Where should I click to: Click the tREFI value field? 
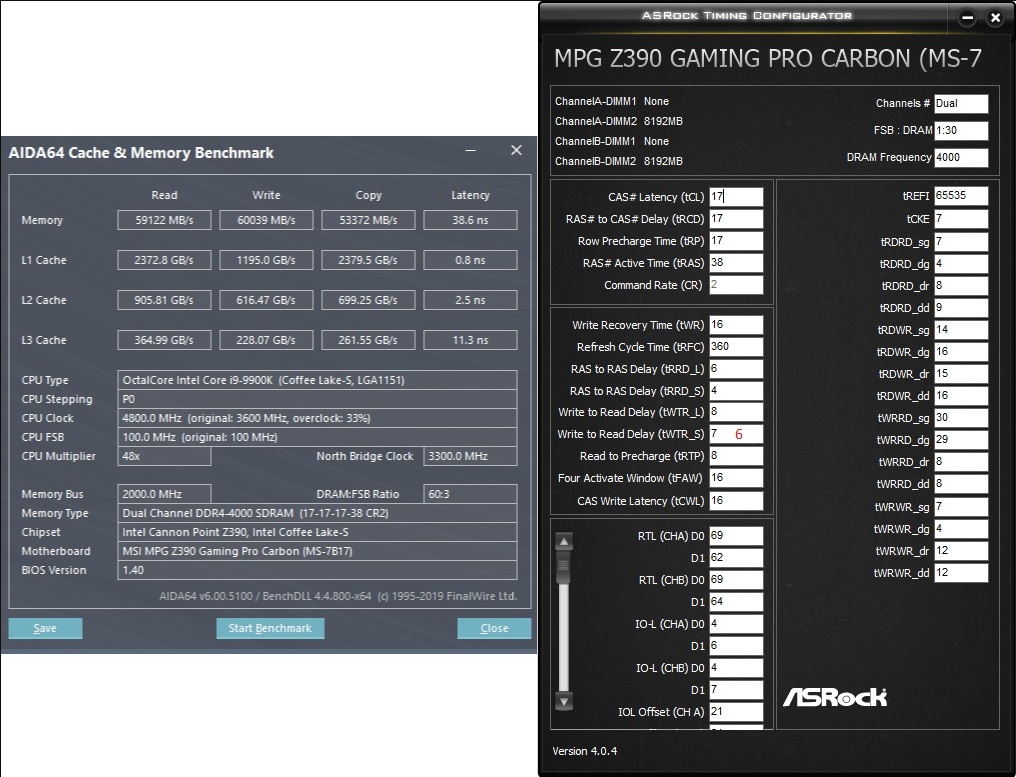point(961,196)
